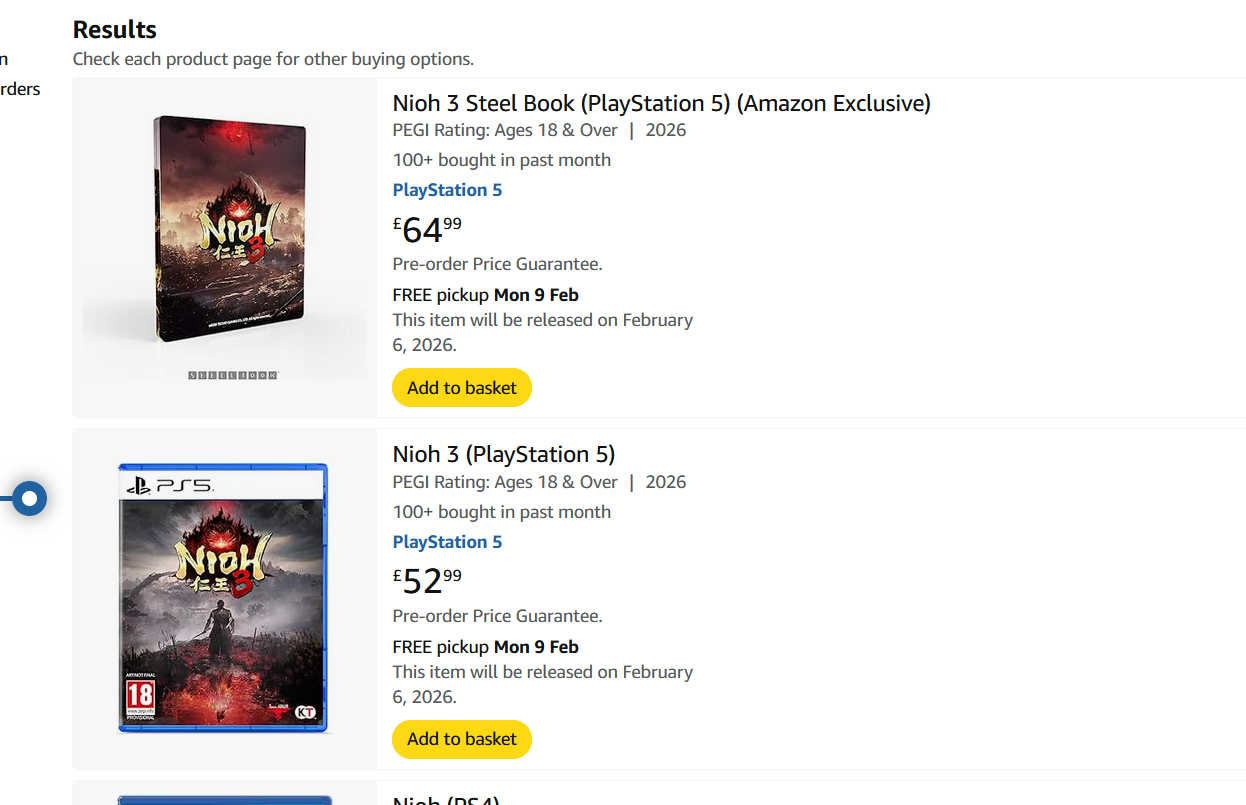
Task: Click the £52.99 standard edition price
Action: pyautogui.click(x=427, y=580)
